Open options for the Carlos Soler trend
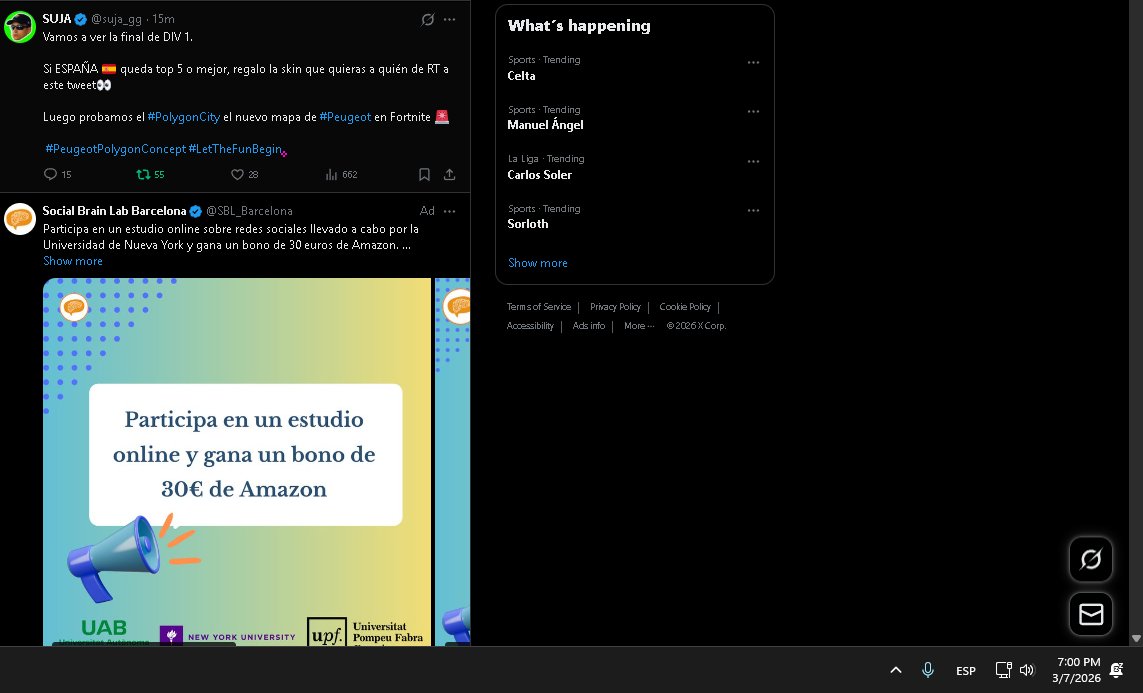Viewport: 1143px width, 693px height. pyautogui.click(x=754, y=162)
